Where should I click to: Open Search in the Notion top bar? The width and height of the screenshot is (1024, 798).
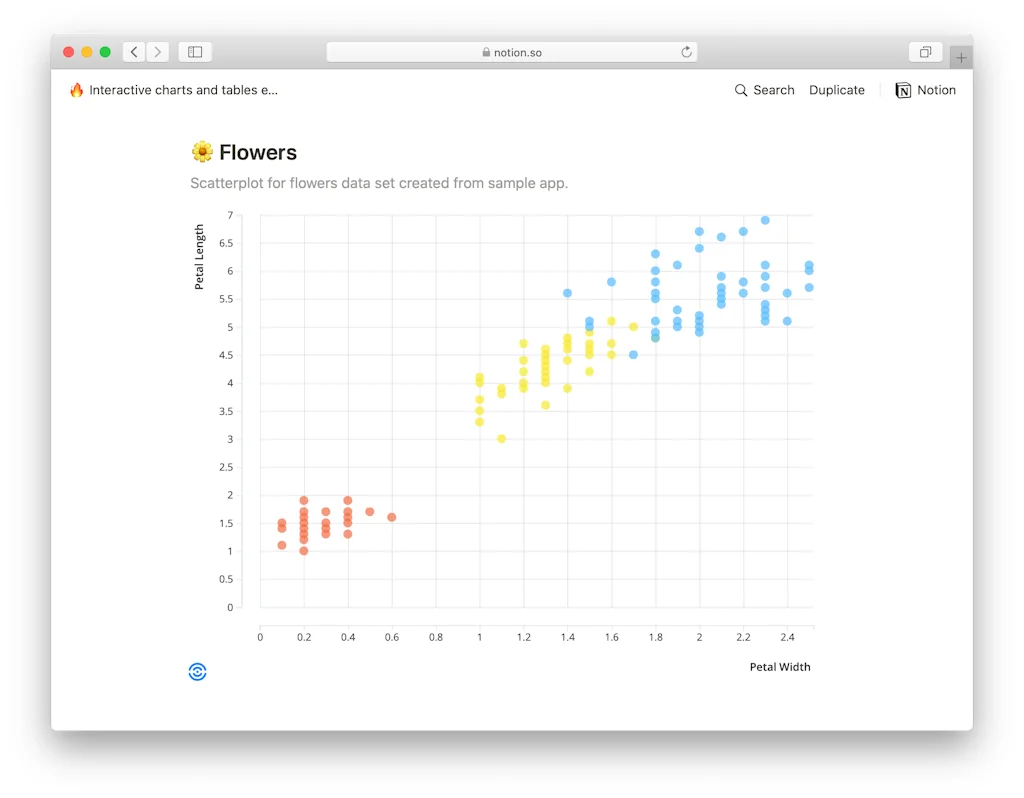pos(764,90)
